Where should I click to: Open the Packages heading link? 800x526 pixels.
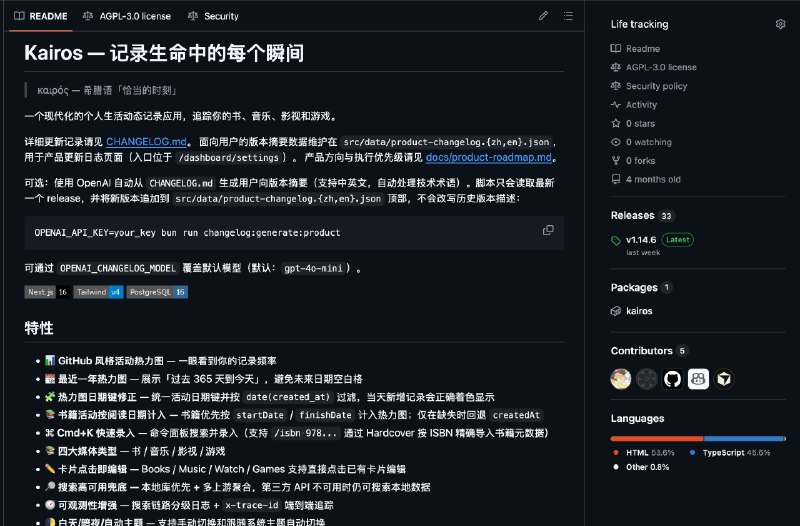634,288
